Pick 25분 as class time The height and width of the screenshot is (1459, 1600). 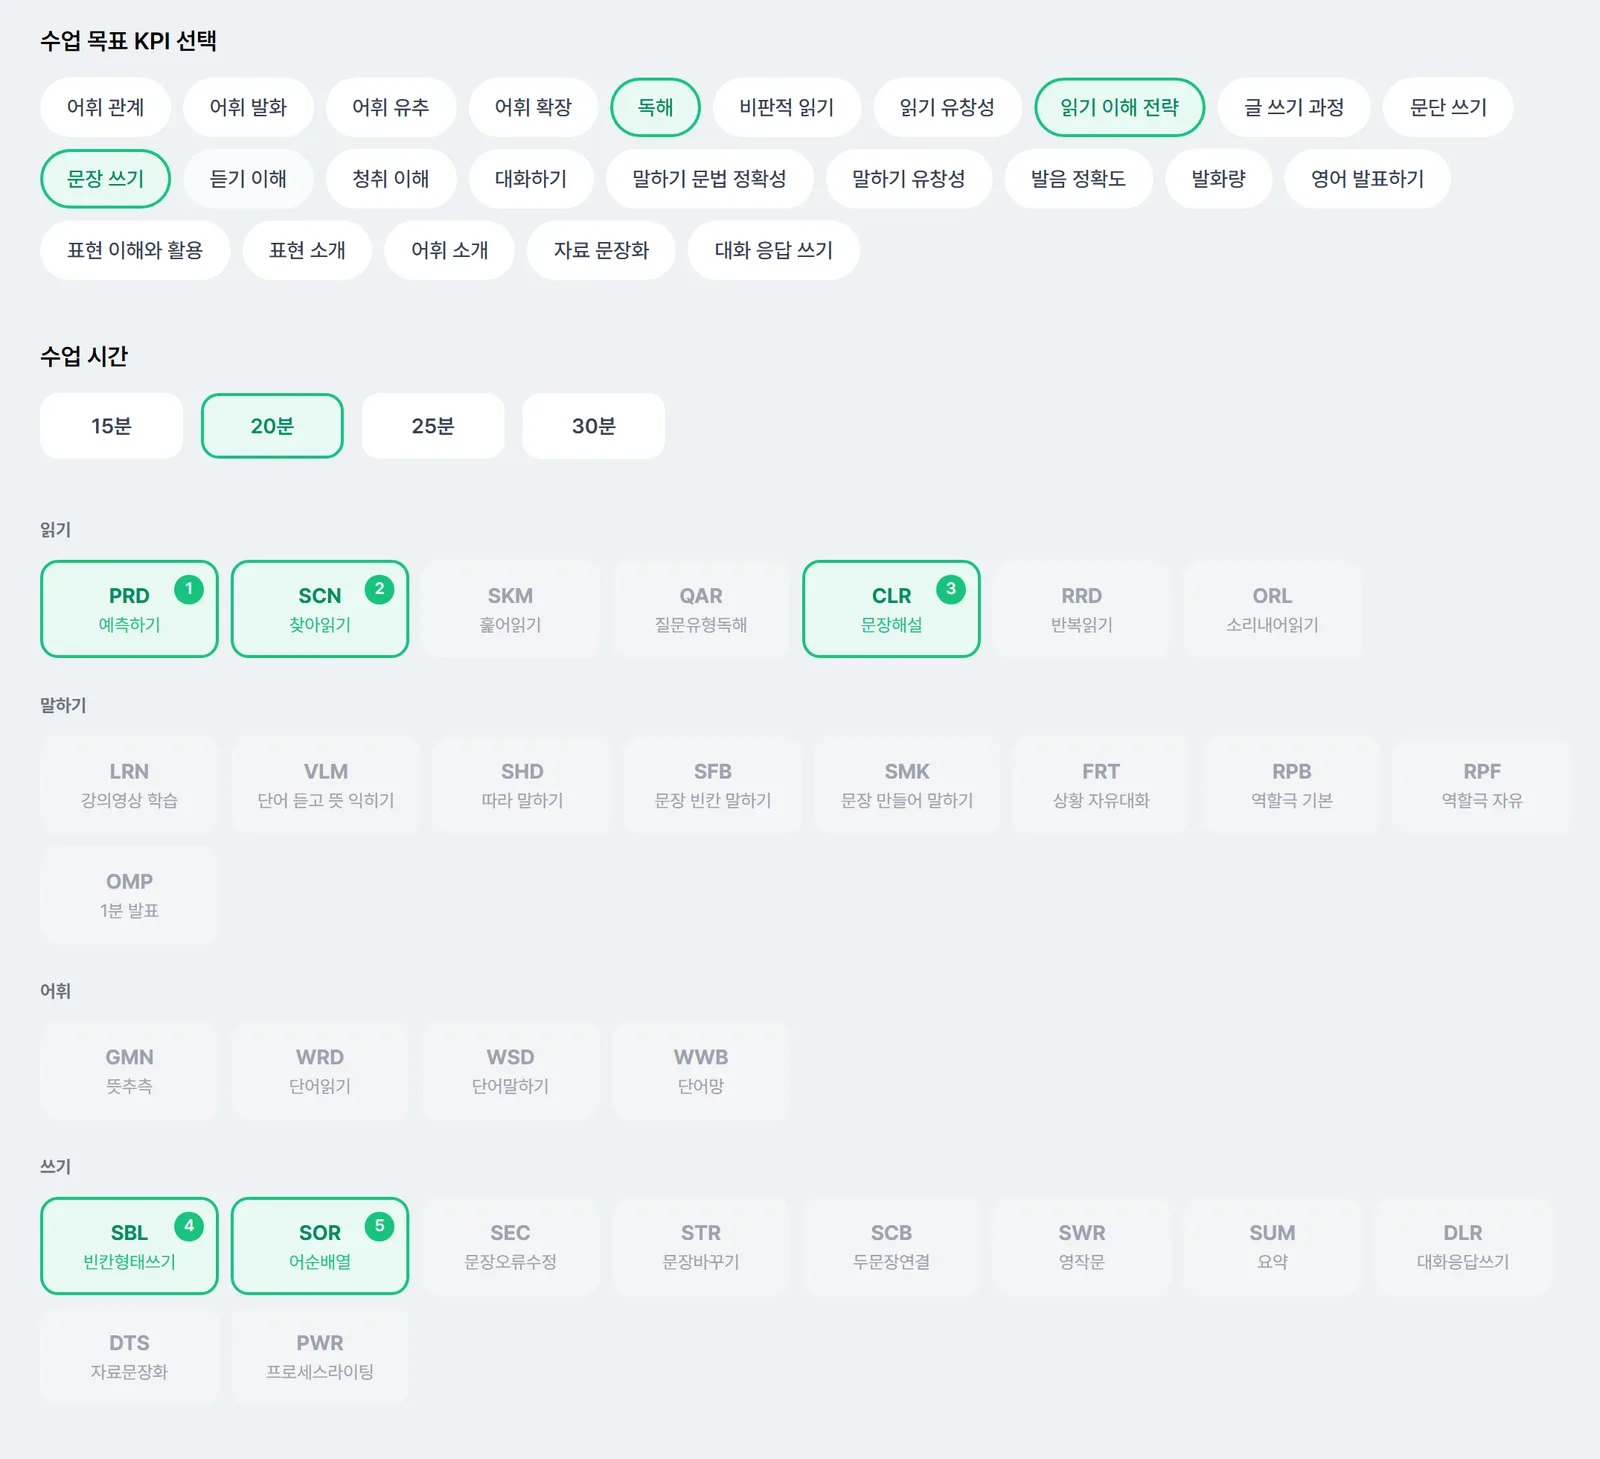[433, 426]
